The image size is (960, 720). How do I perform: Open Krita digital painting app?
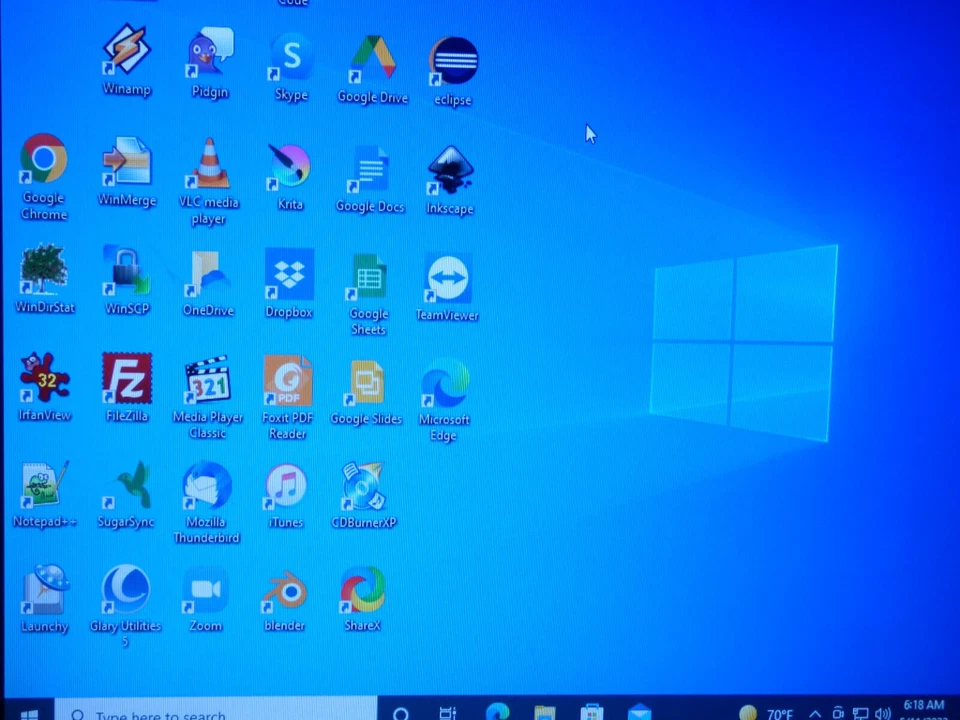point(290,165)
